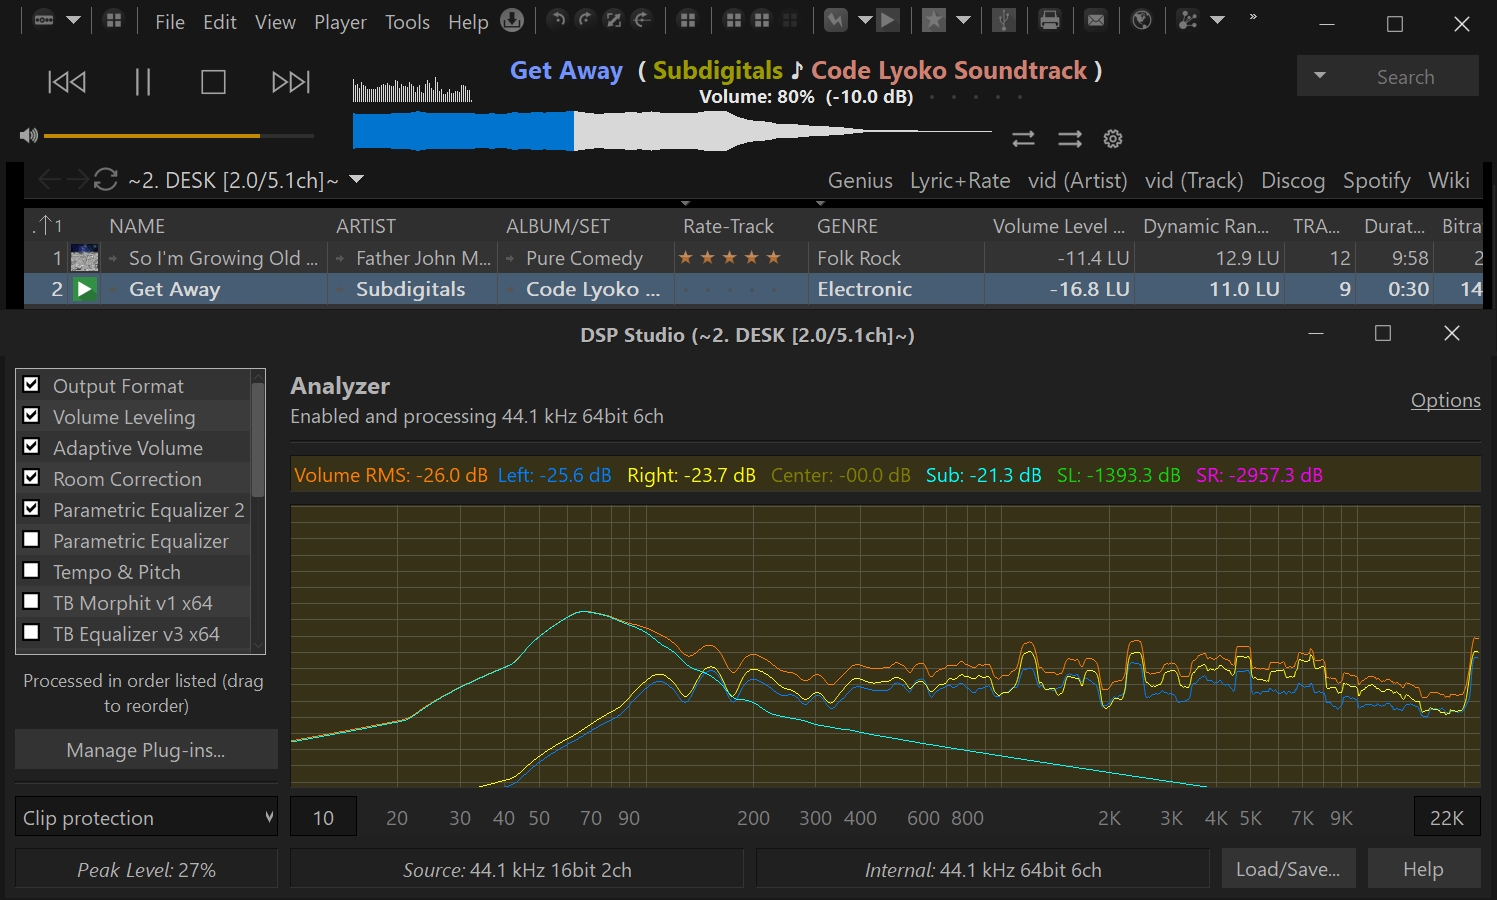Click the share nodes icon in the toolbar

pyautogui.click(x=1188, y=20)
